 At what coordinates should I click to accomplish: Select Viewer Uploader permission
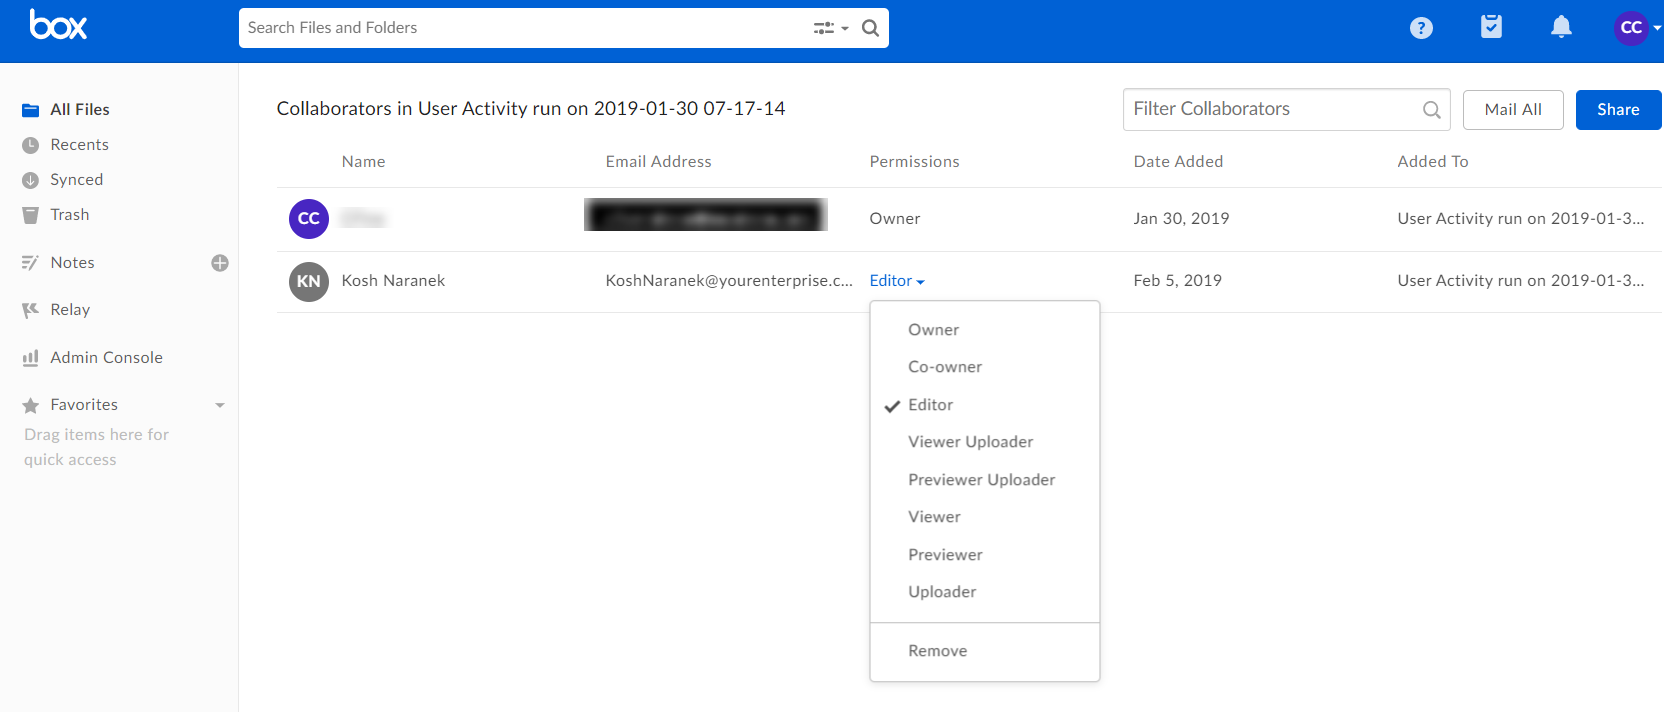(970, 442)
